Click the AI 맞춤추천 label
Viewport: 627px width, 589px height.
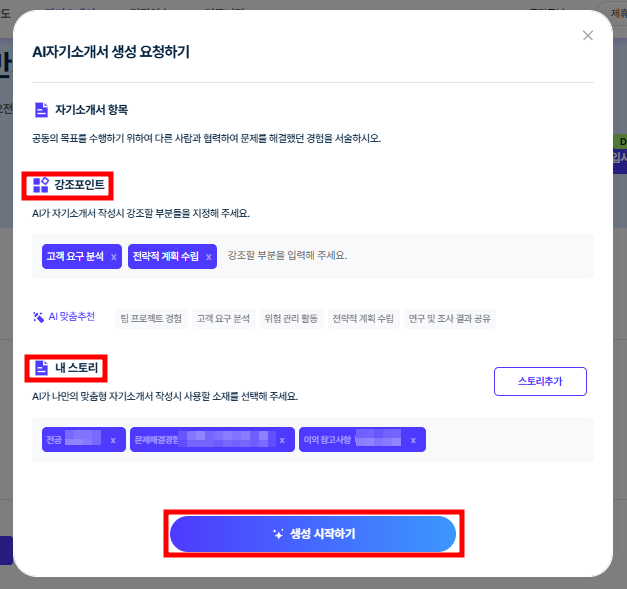coord(72,317)
